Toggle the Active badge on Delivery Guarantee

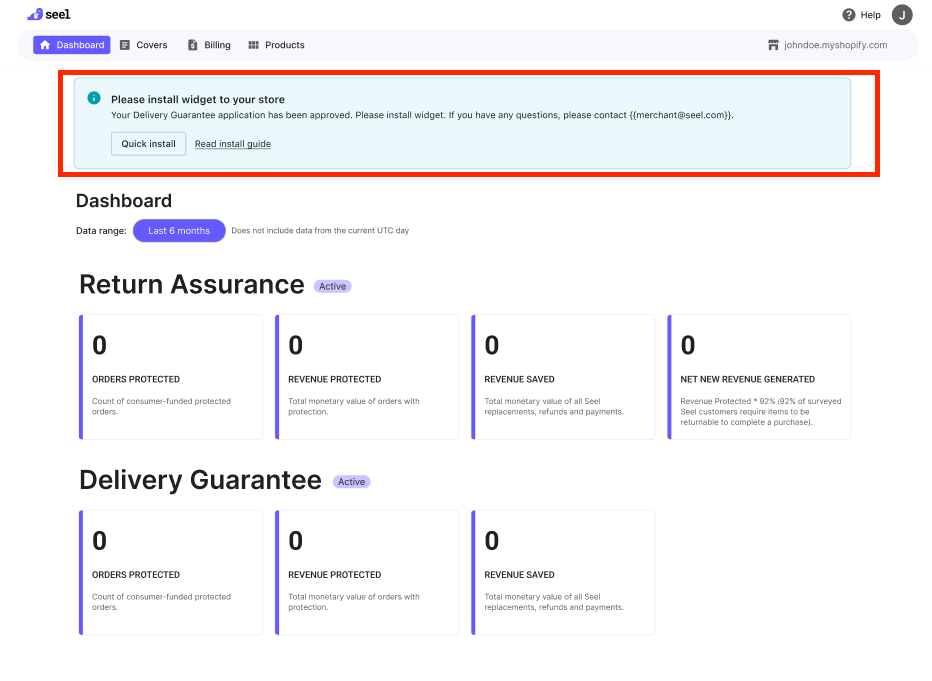[x=351, y=481]
